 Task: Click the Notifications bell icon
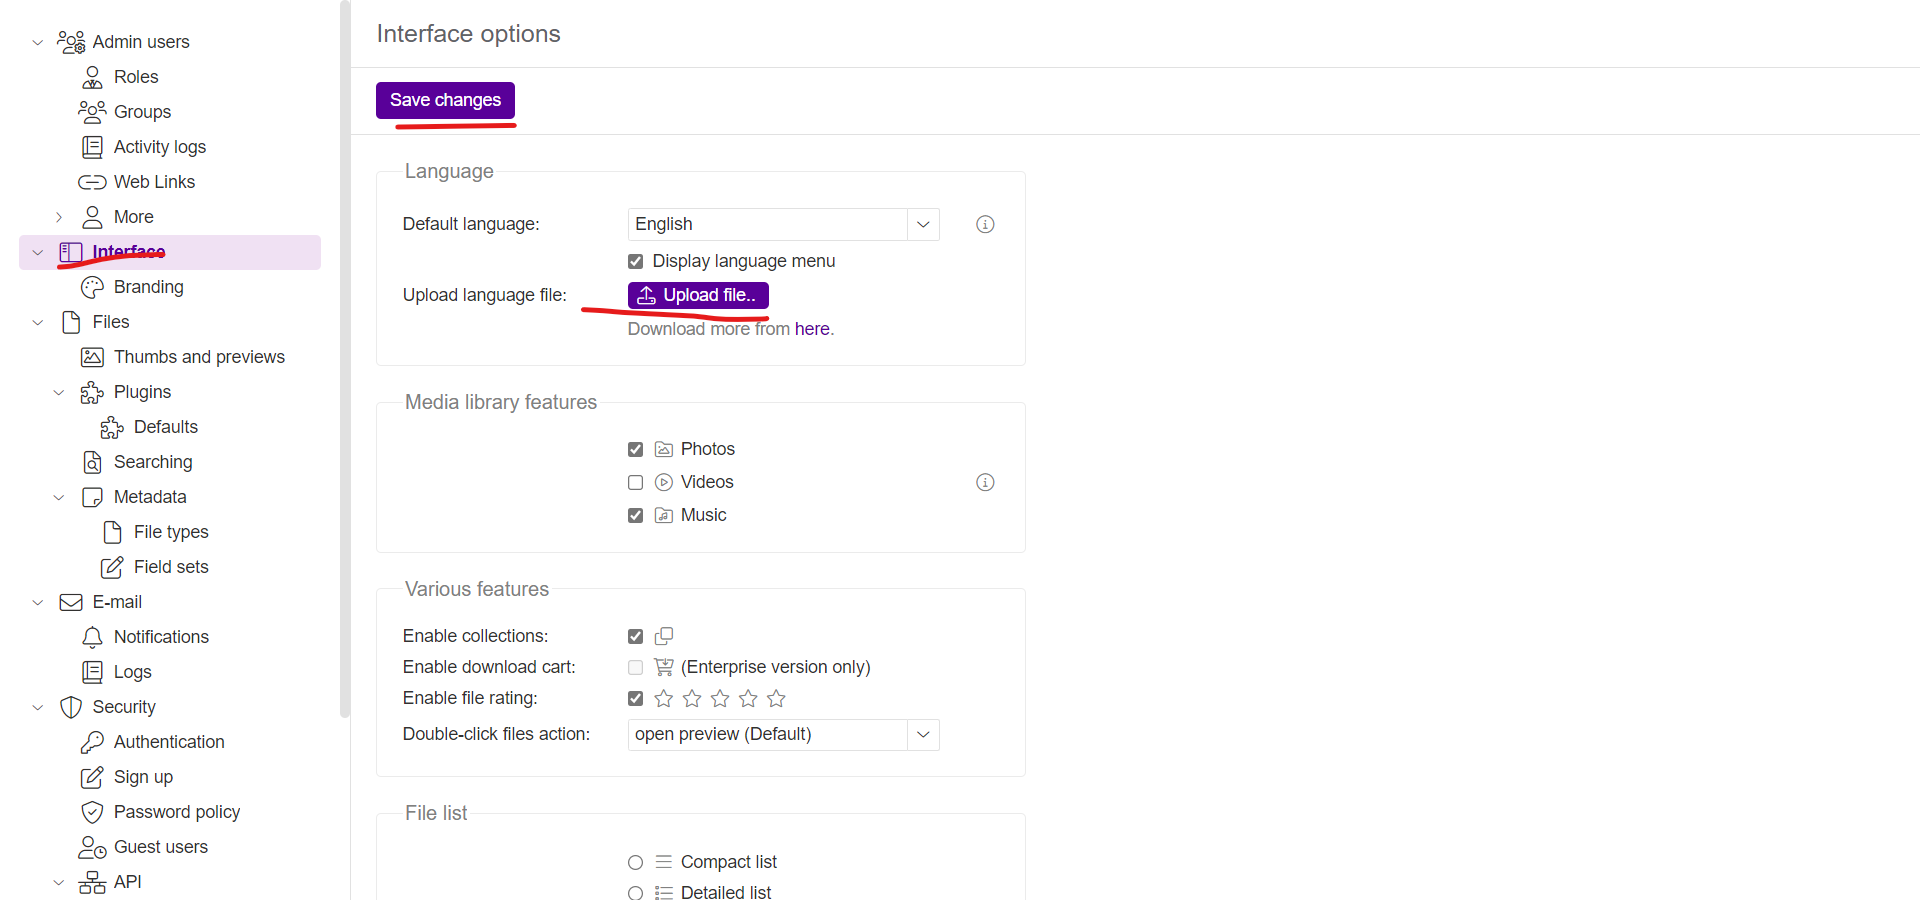[x=92, y=637]
